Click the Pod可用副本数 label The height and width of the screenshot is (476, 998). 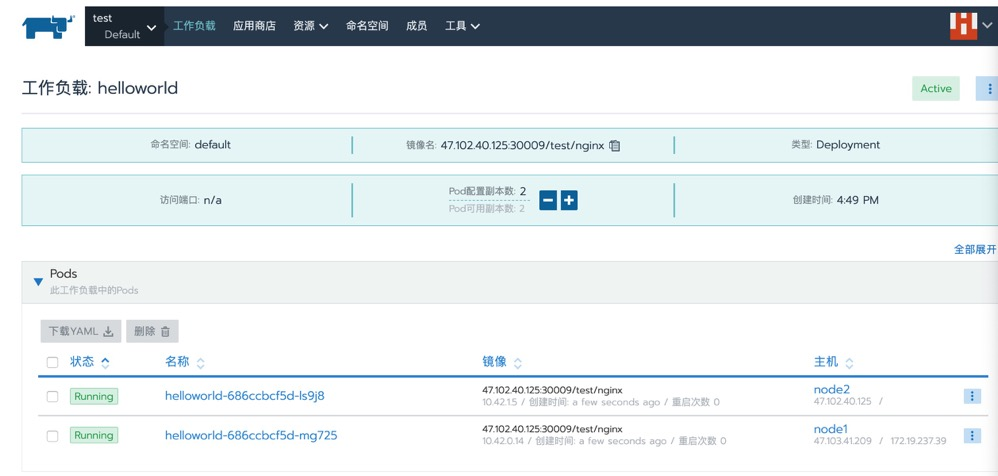coord(482,209)
